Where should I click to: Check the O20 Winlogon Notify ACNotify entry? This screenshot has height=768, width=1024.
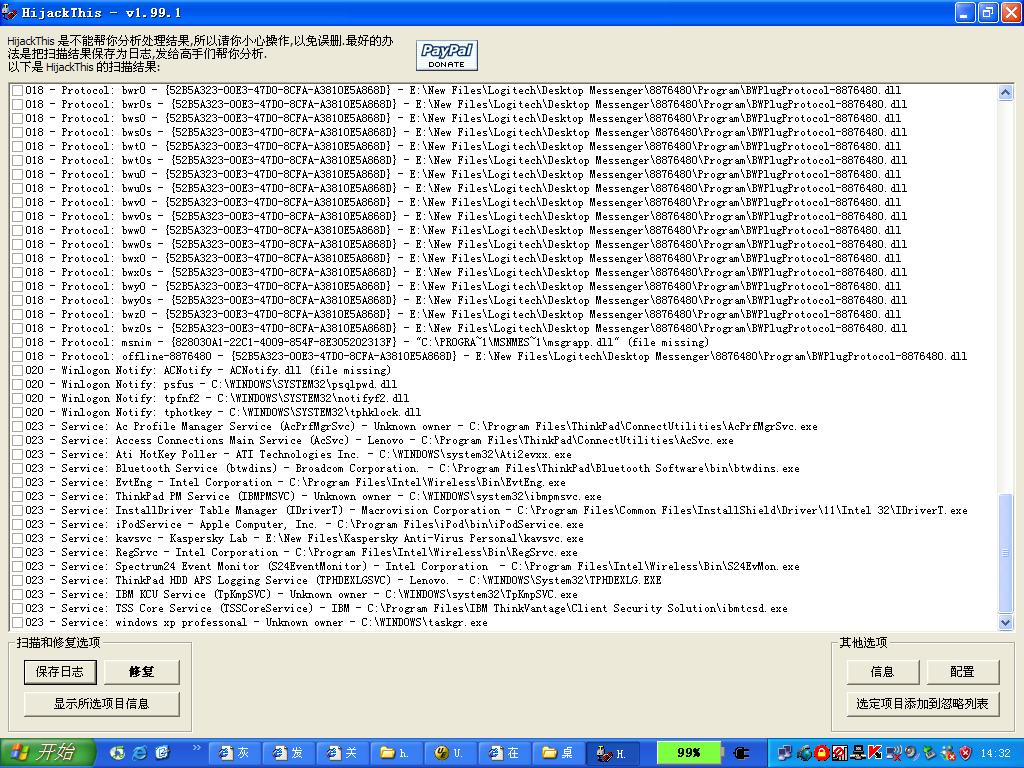click(18, 370)
